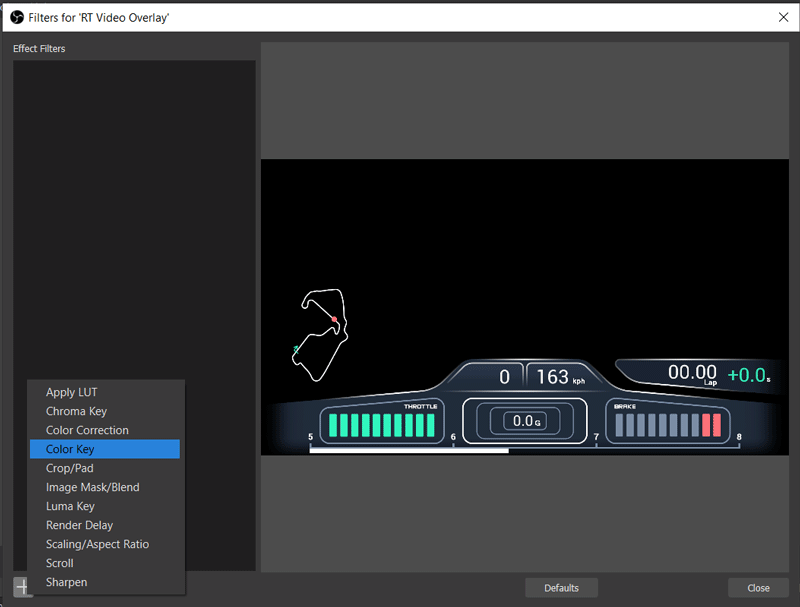This screenshot has width=800, height=607.
Task: Add a Render Delay filter
Action: point(79,525)
